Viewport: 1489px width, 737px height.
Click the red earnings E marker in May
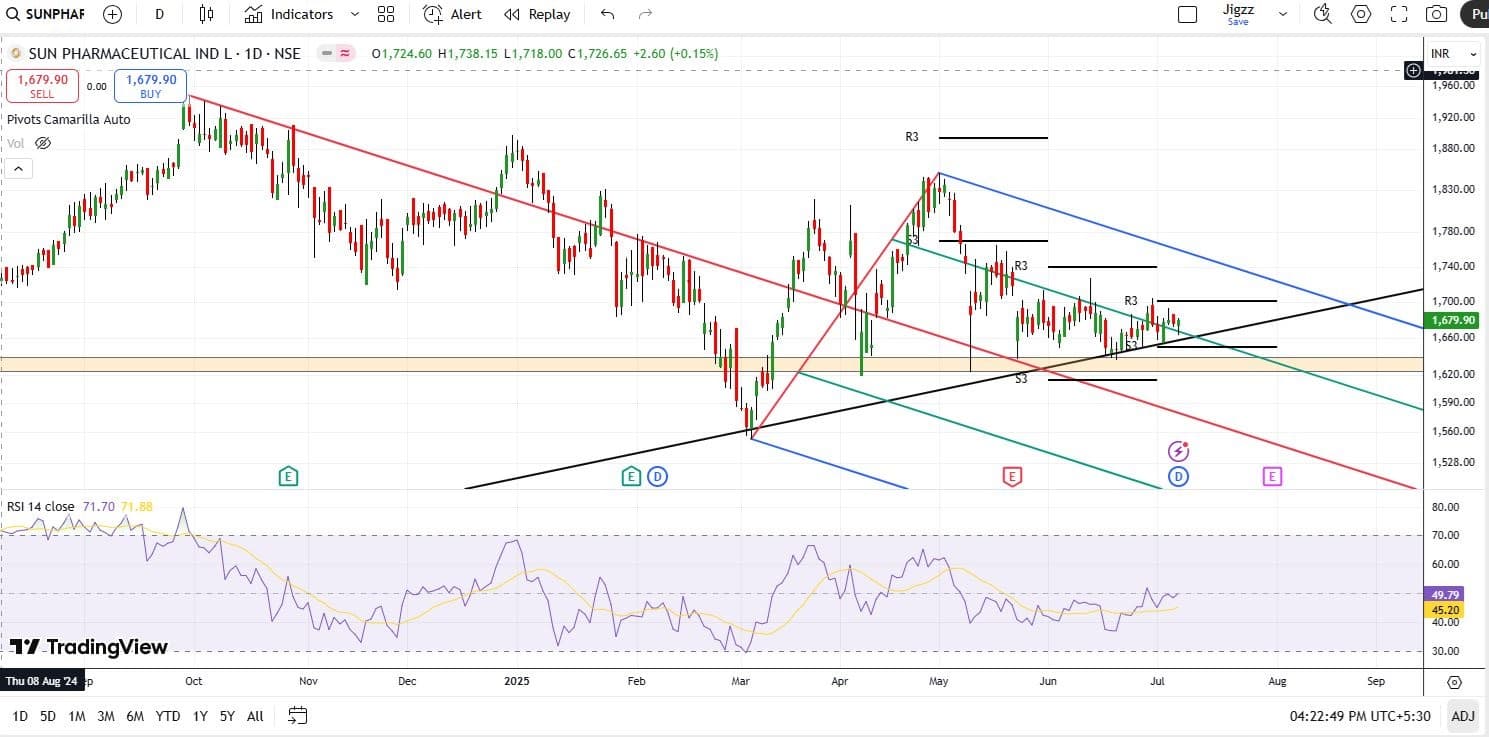pos(1012,476)
